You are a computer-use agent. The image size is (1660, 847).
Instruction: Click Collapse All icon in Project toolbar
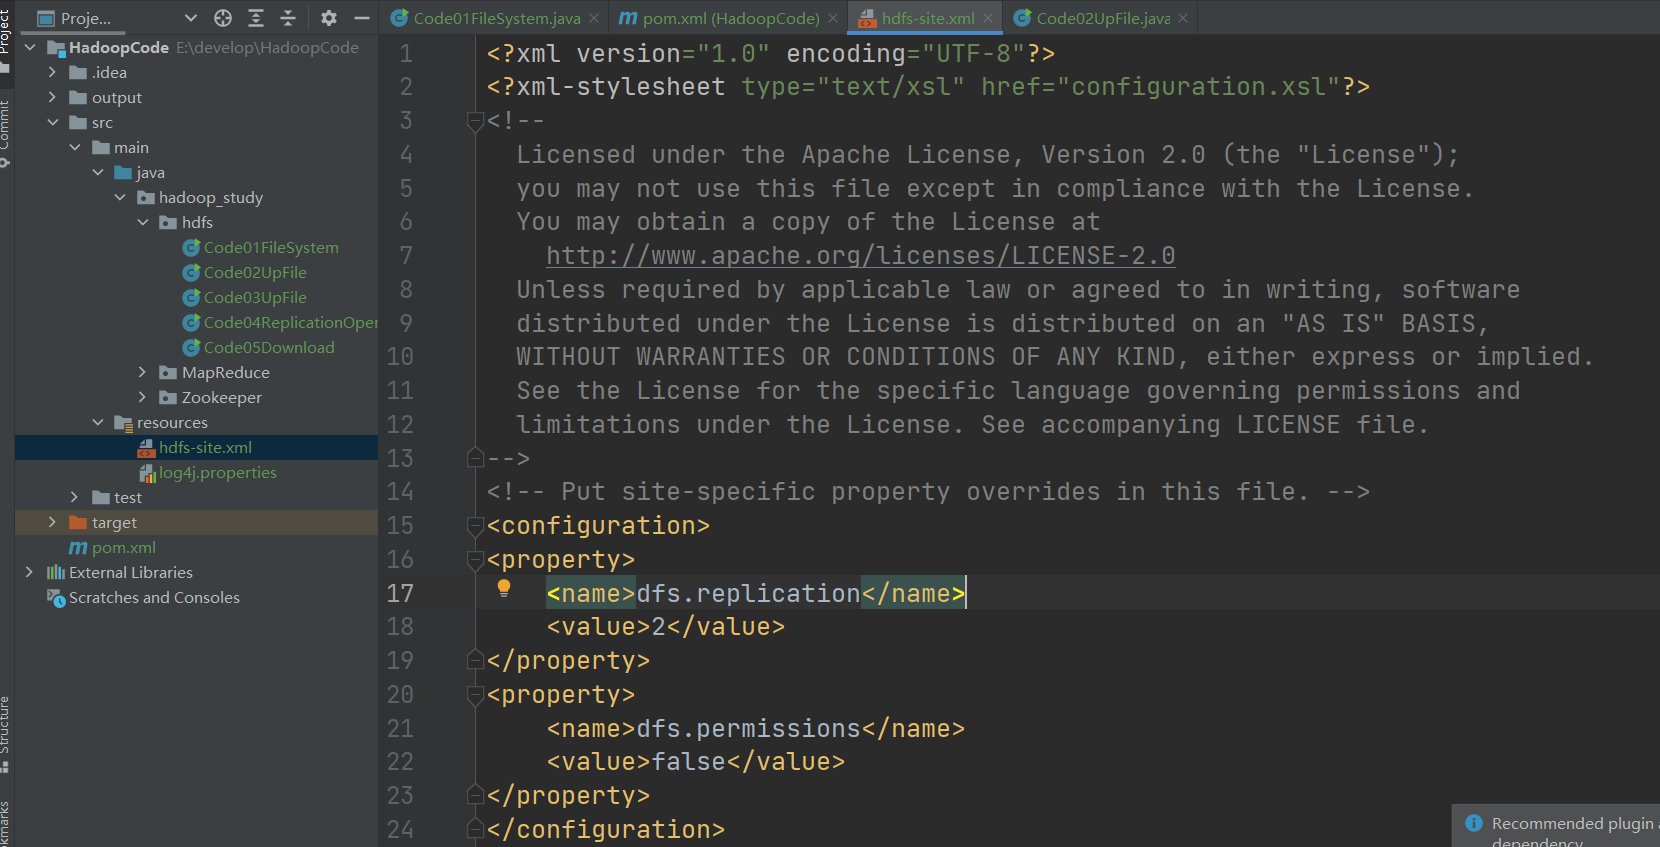click(288, 18)
